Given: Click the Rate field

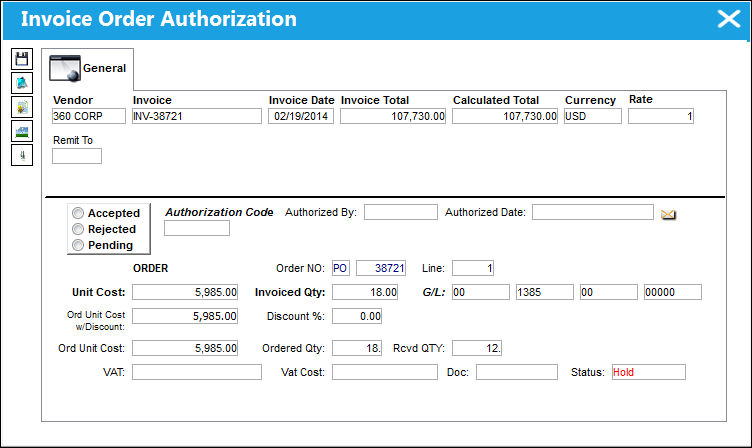Looking at the screenshot, I should (661, 116).
